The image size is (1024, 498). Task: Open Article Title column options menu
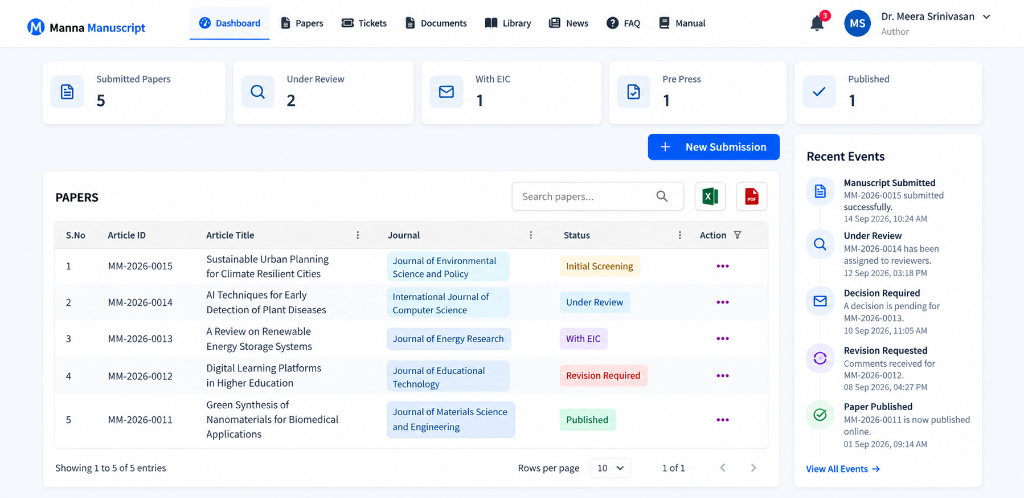pyautogui.click(x=357, y=235)
